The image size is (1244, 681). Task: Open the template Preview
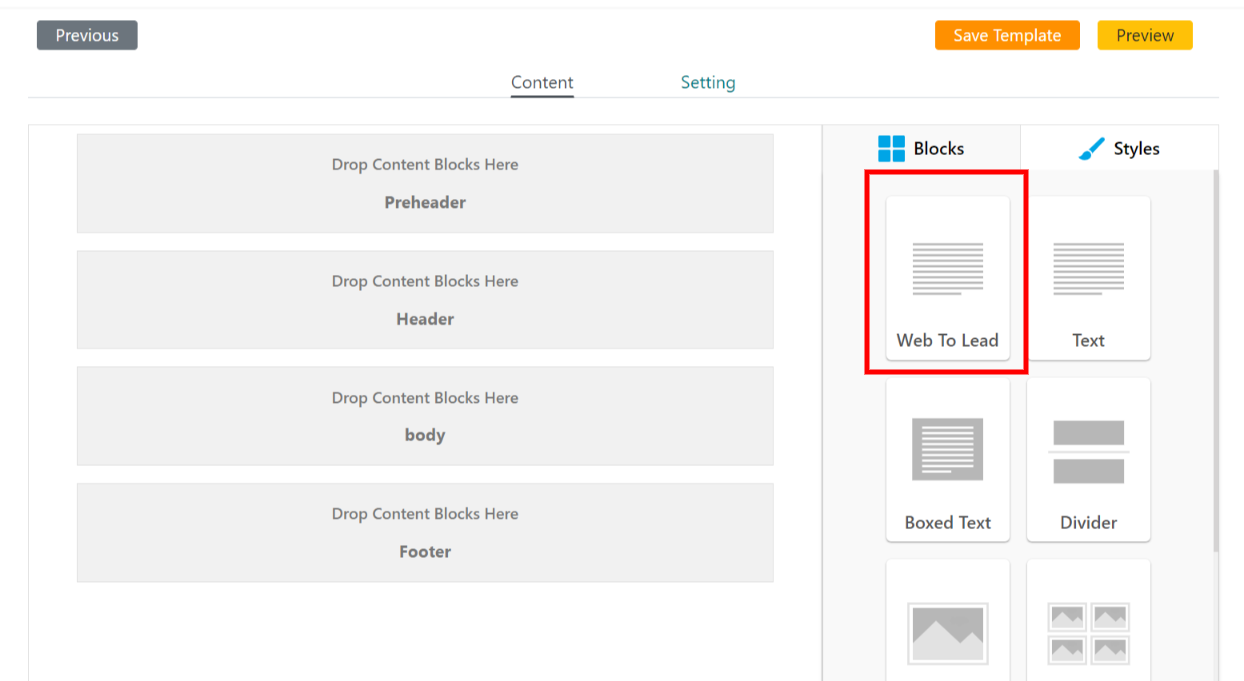pyautogui.click(x=1145, y=35)
